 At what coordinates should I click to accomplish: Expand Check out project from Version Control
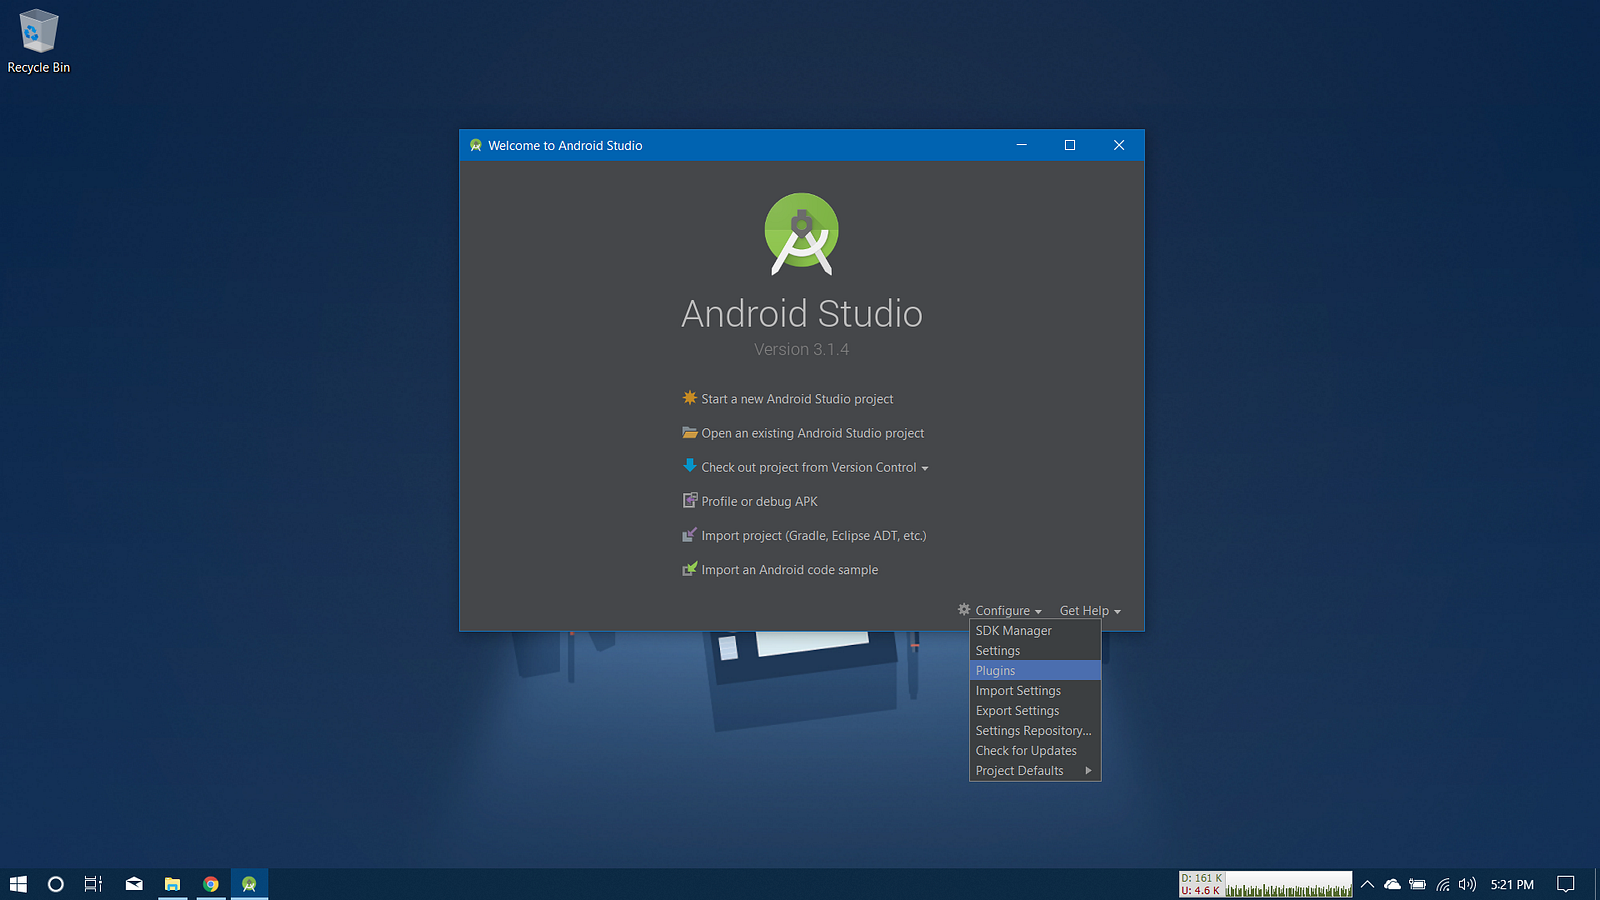point(815,467)
